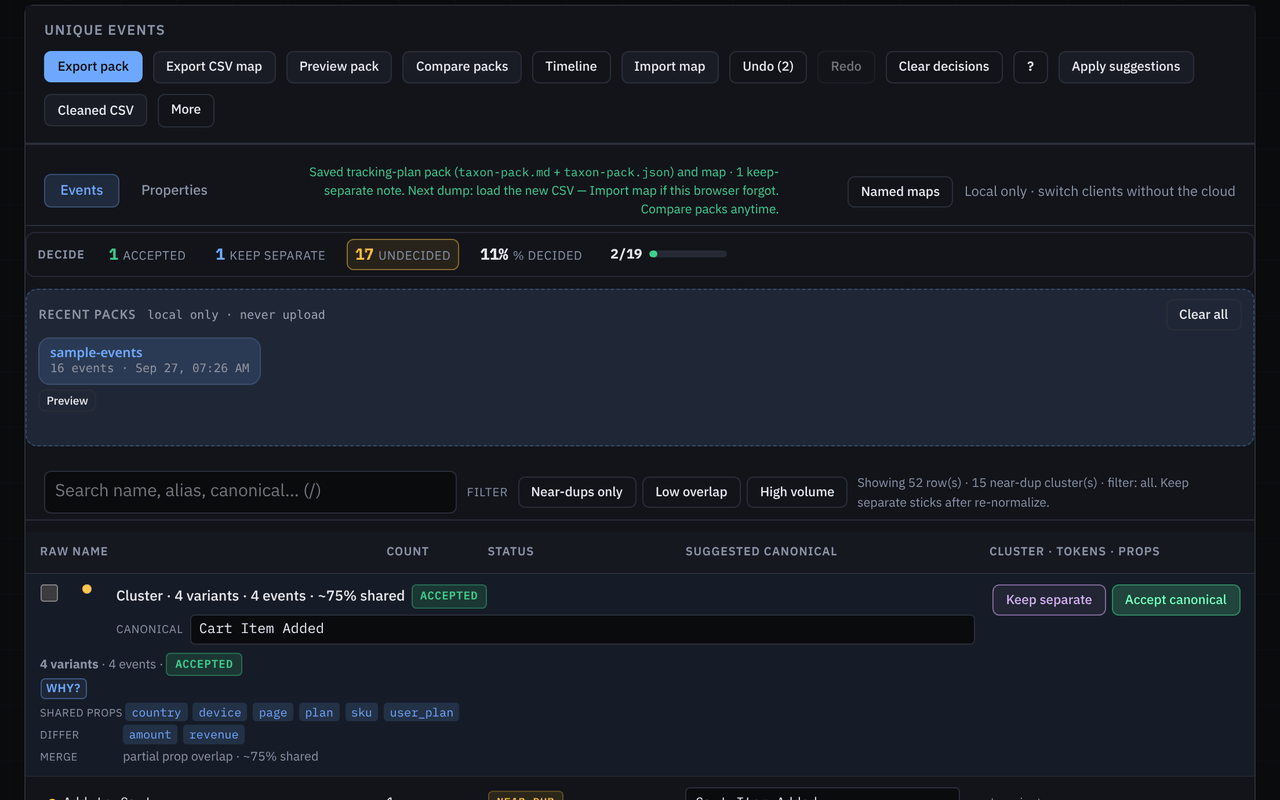The image size is (1280, 800).
Task: Undo the last decision with Undo (2)
Action: click(768, 67)
